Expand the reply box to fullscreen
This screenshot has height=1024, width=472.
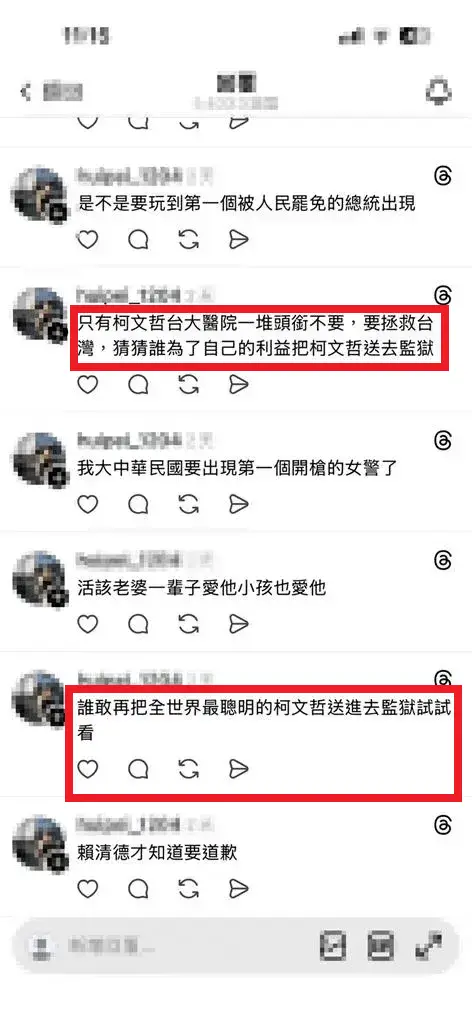click(x=428, y=945)
